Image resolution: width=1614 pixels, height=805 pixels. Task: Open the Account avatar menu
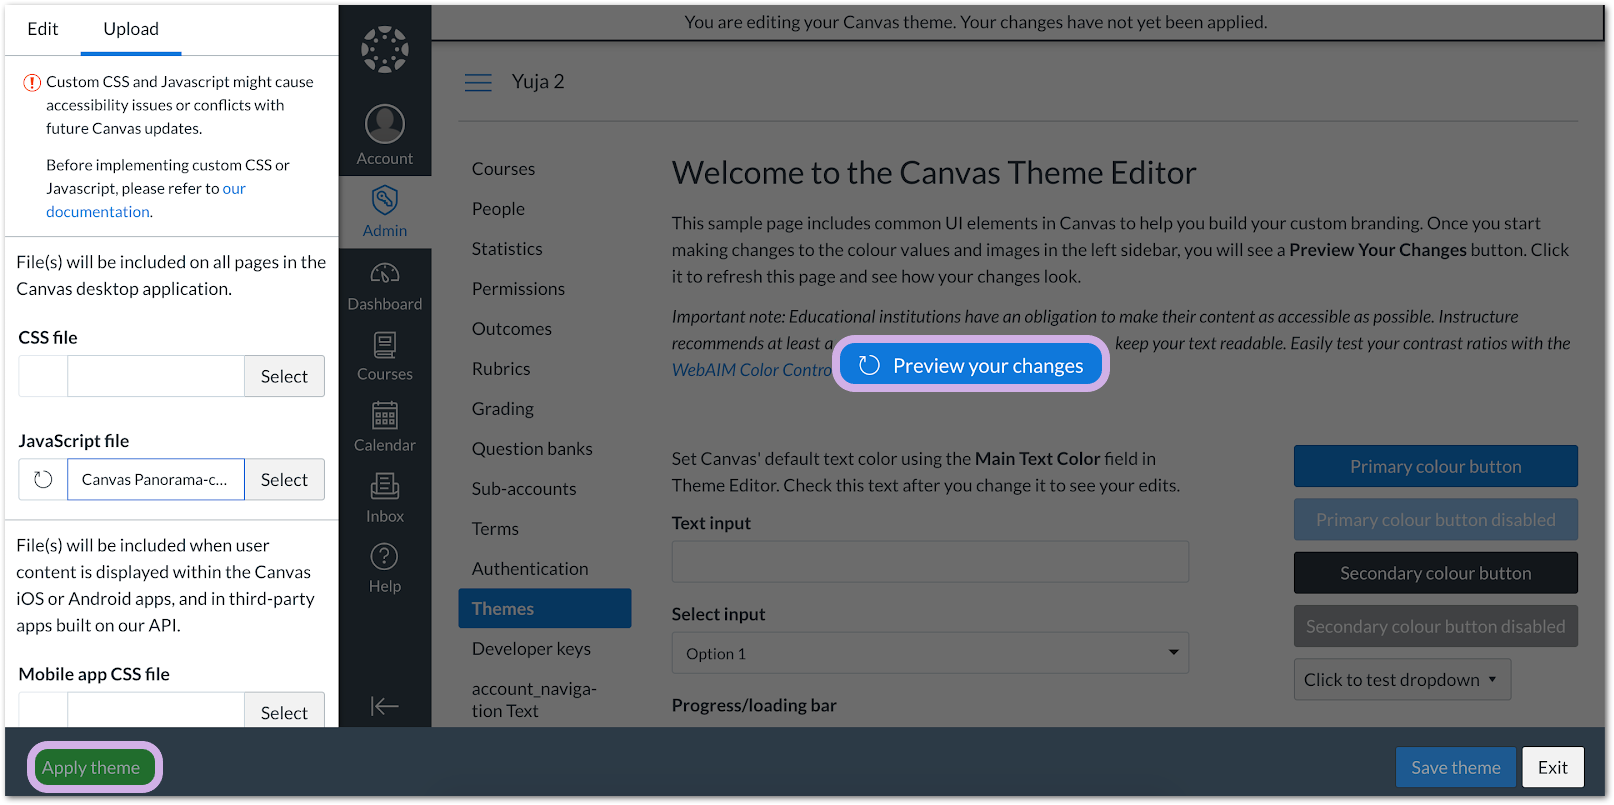pos(385,125)
